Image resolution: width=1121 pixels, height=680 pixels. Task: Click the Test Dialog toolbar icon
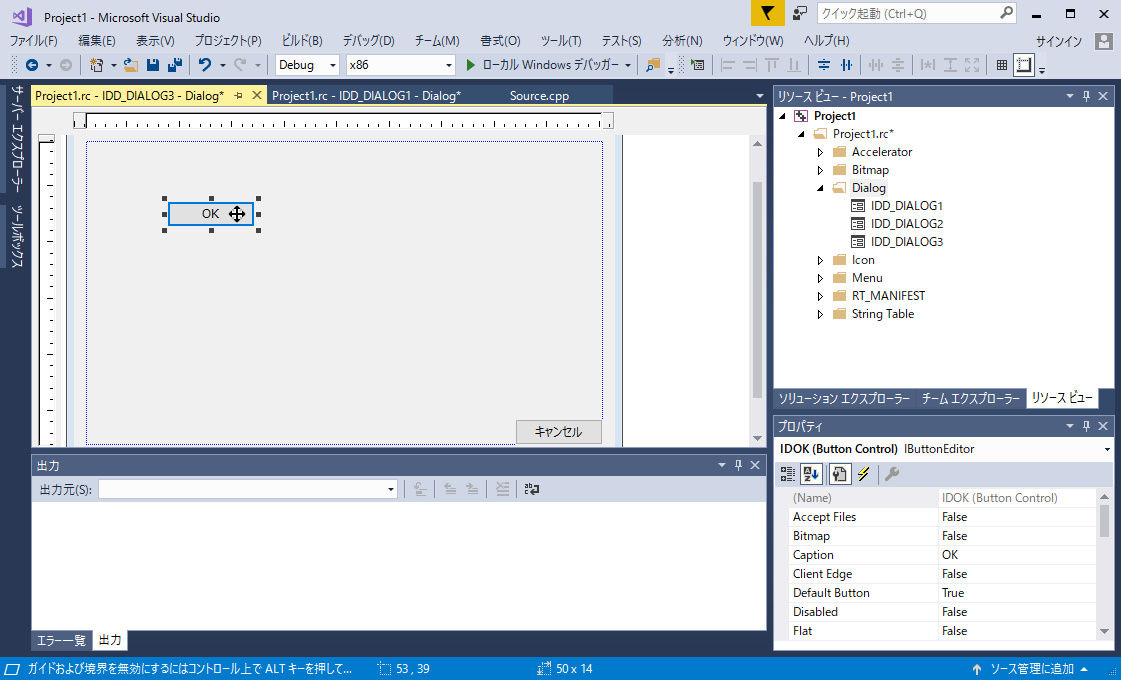[x=697, y=65]
